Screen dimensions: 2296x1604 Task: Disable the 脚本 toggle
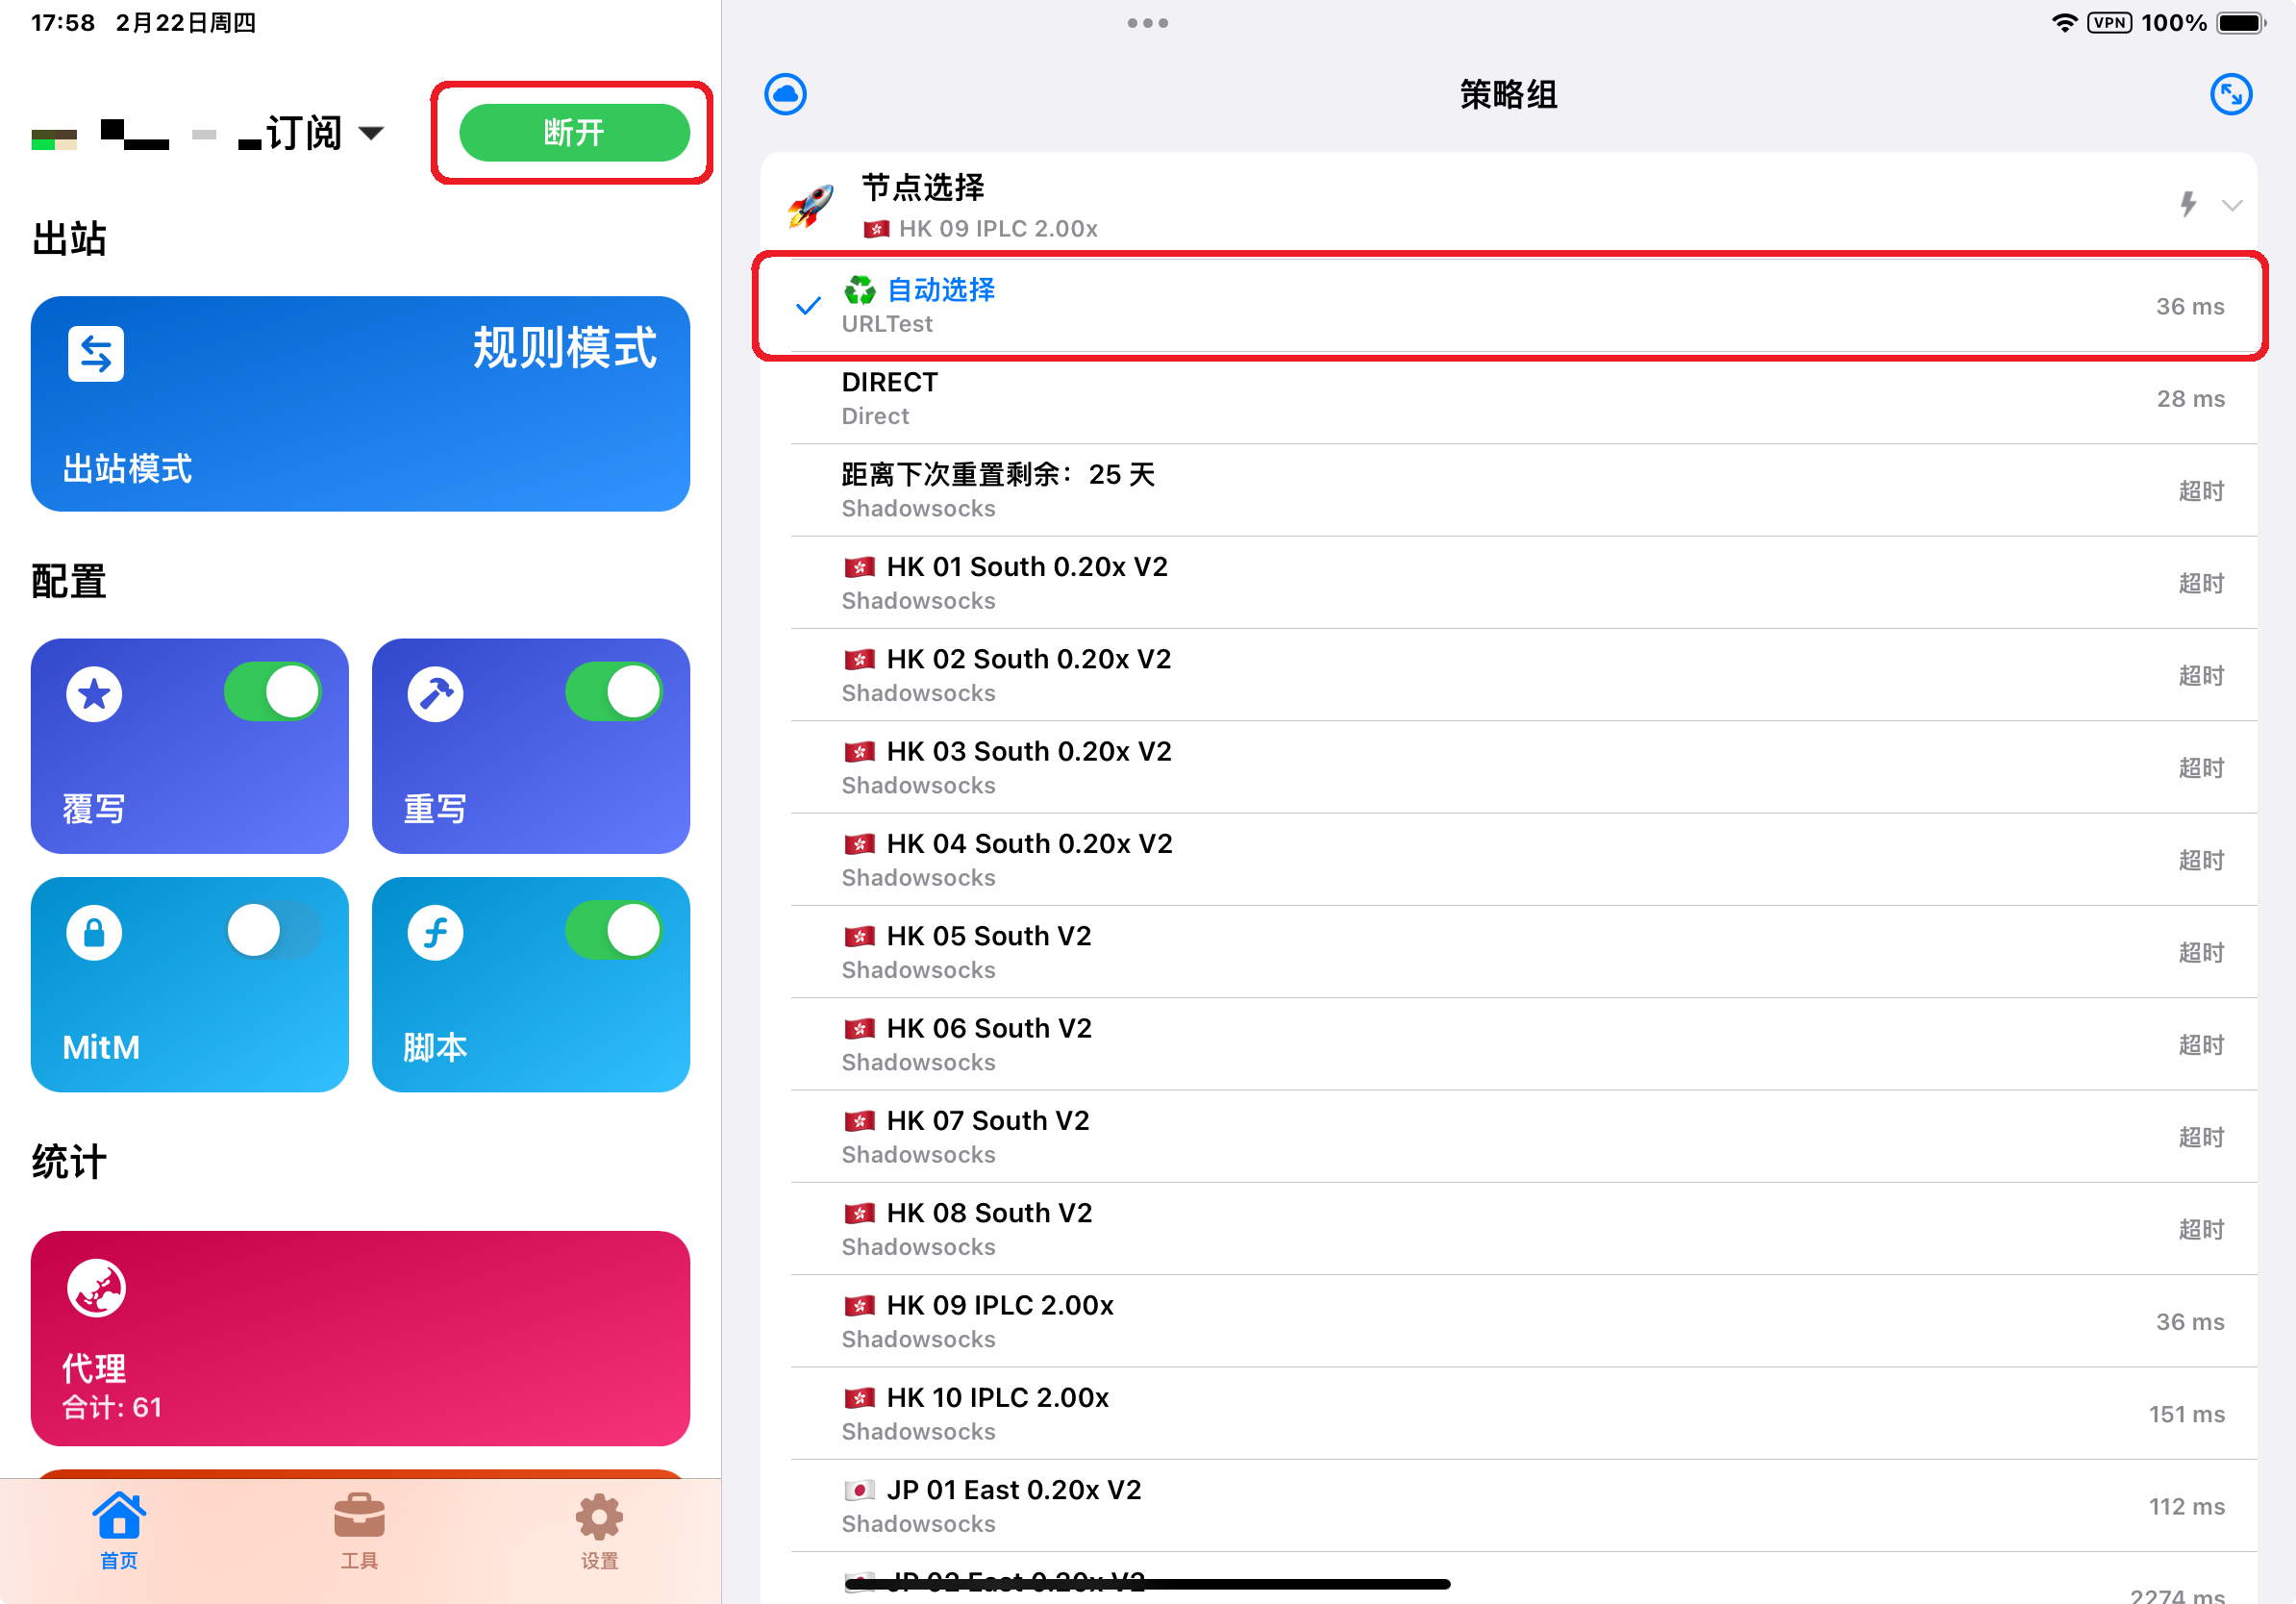pos(612,930)
